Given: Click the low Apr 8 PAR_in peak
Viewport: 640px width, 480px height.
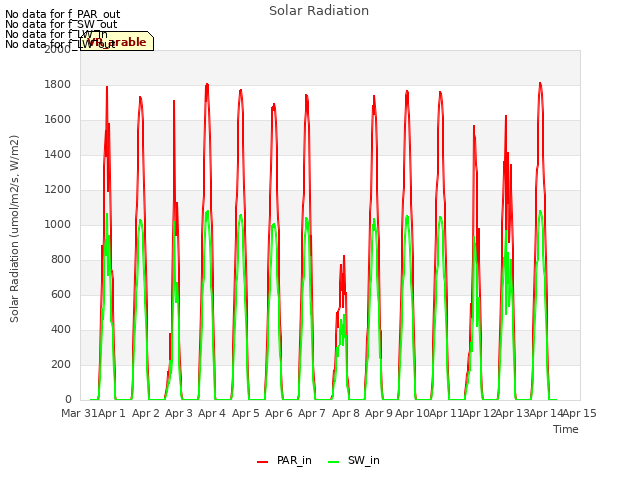Looking at the screenshot, I should [344, 256].
